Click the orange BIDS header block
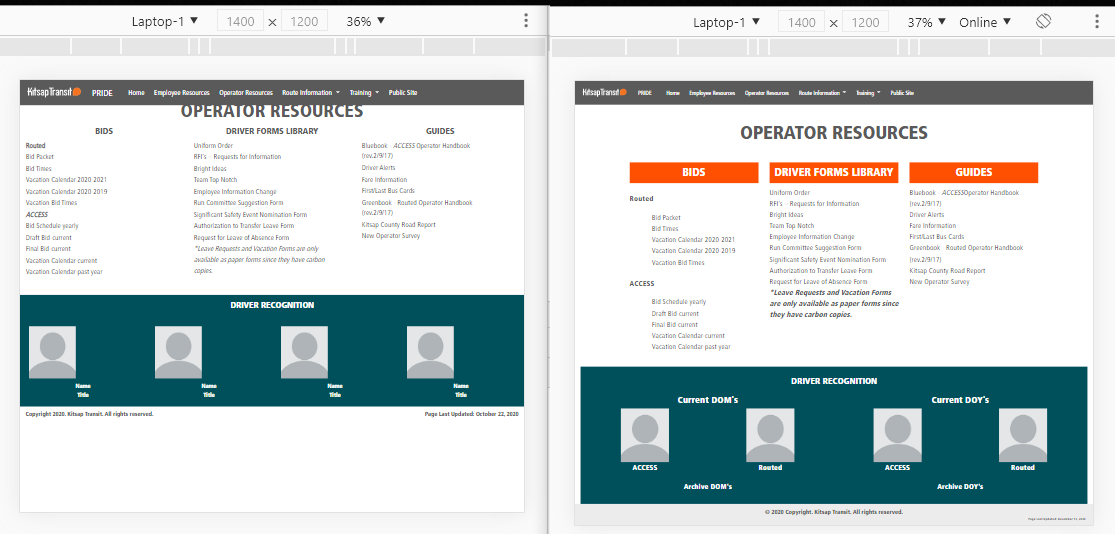The width and height of the screenshot is (1115, 534). click(694, 172)
